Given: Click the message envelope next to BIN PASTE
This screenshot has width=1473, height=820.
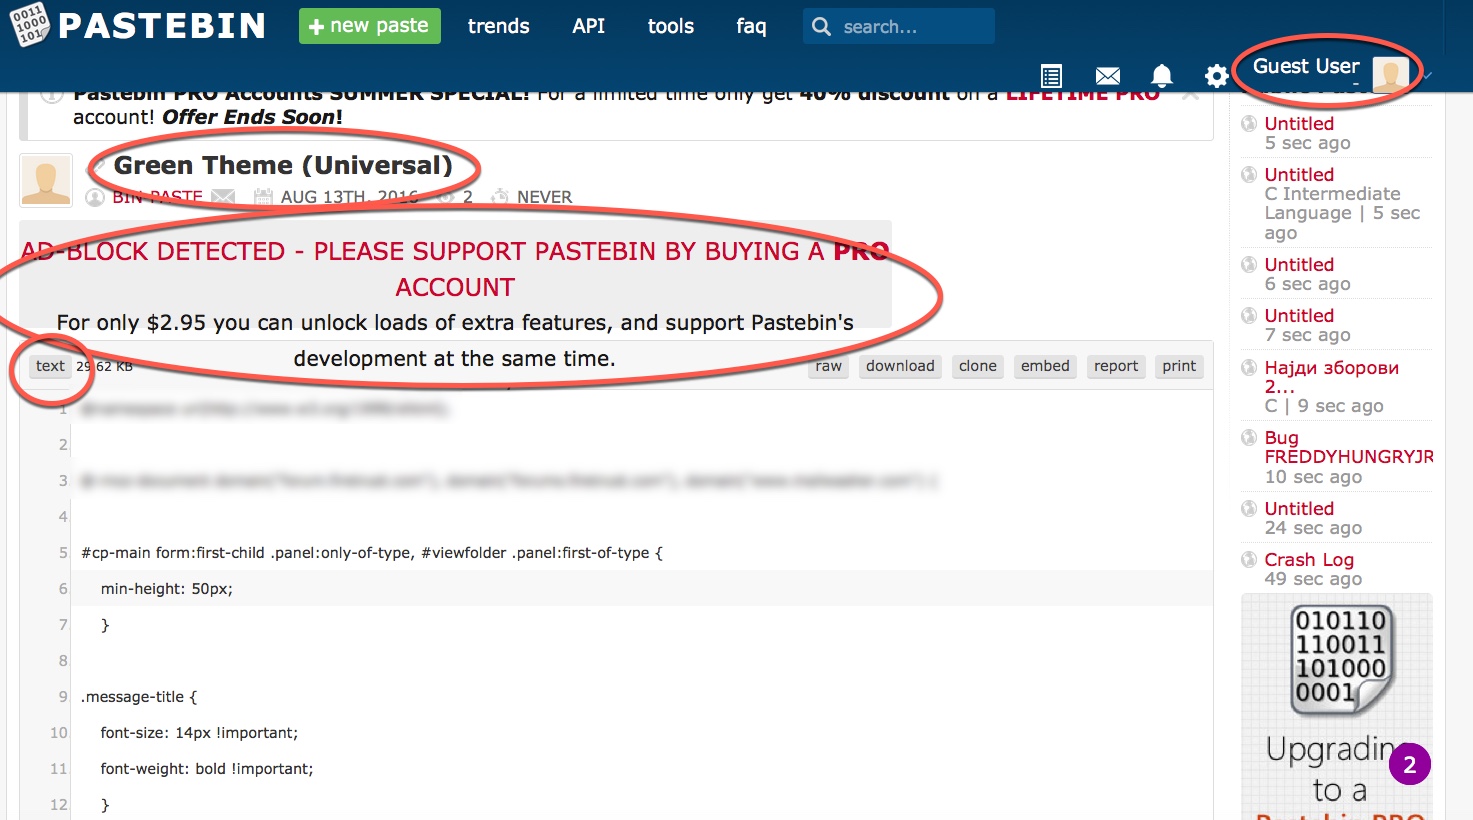Looking at the screenshot, I should pyautogui.click(x=223, y=197).
